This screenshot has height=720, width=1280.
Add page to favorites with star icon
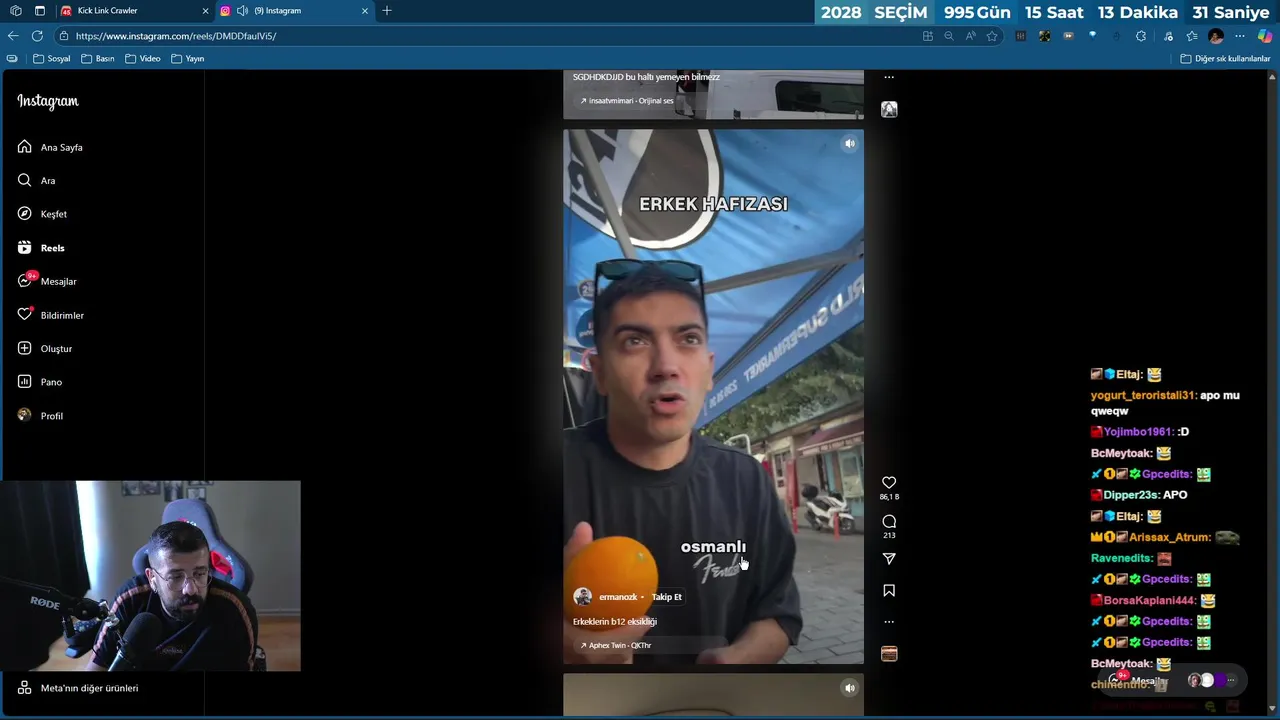pyautogui.click(x=992, y=36)
